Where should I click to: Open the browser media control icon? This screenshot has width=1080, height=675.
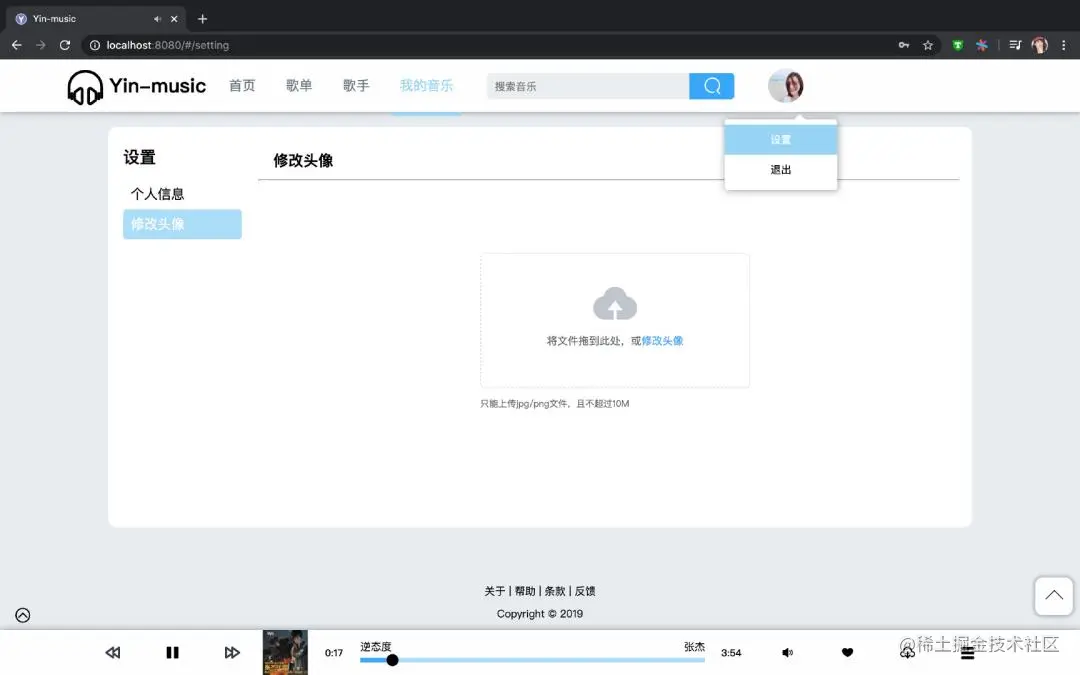pyautogui.click(x=1015, y=45)
